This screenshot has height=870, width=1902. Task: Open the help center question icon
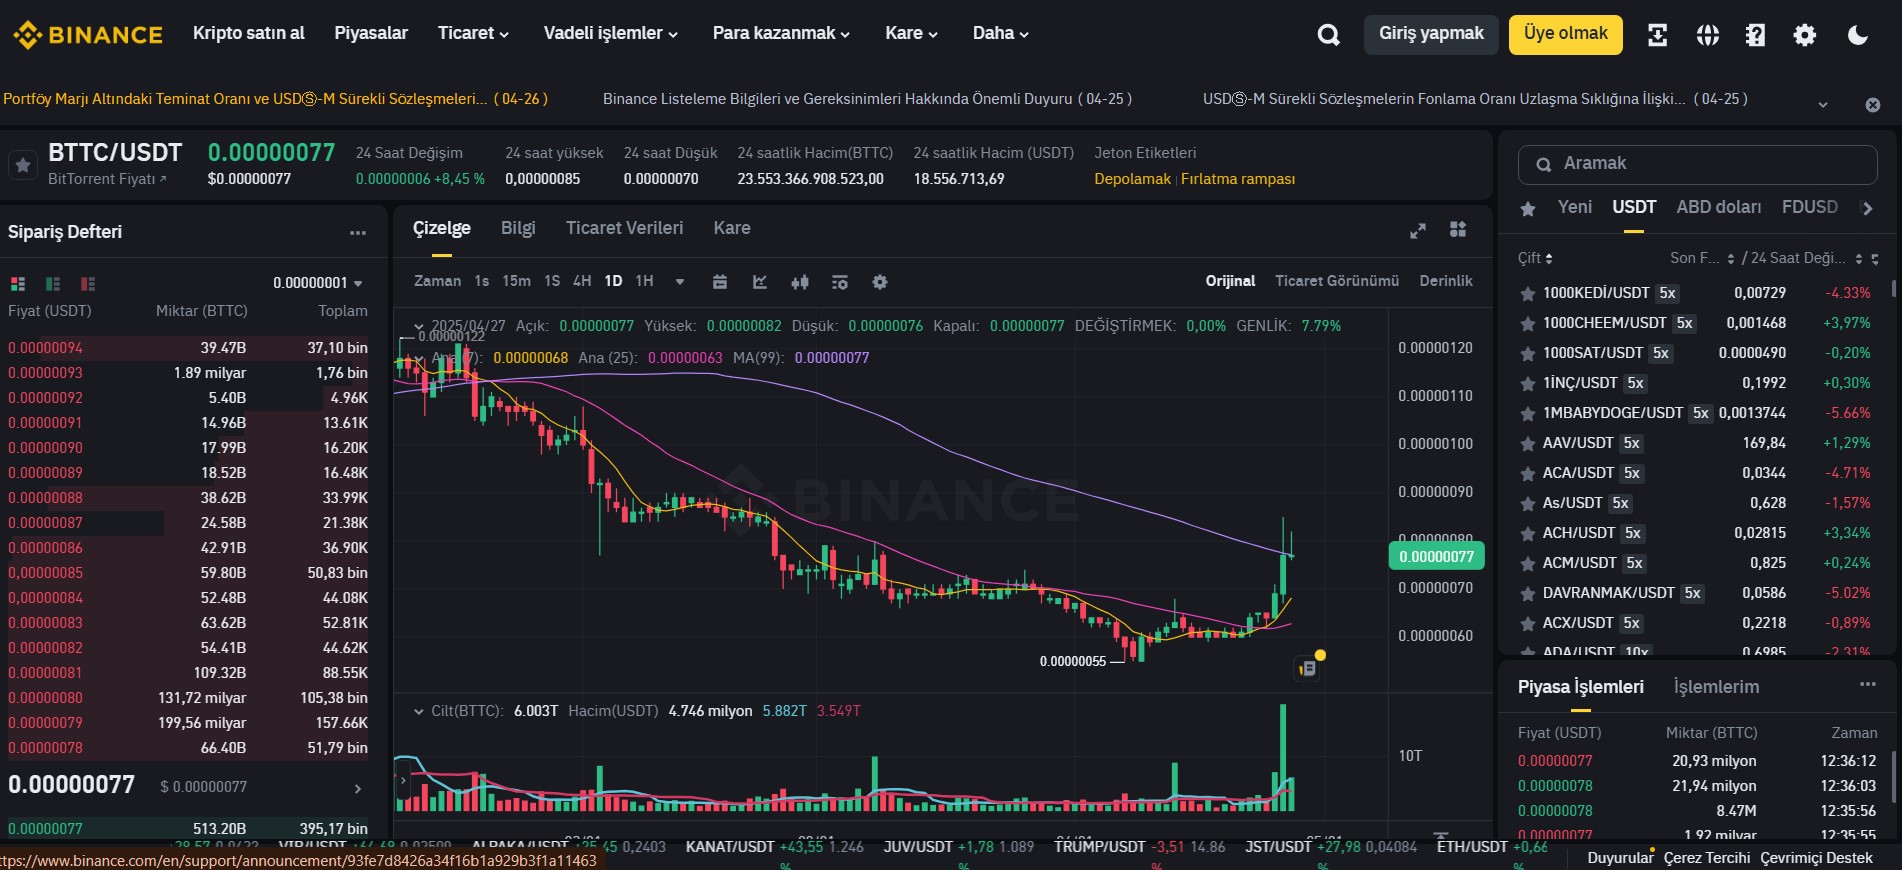click(1755, 35)
